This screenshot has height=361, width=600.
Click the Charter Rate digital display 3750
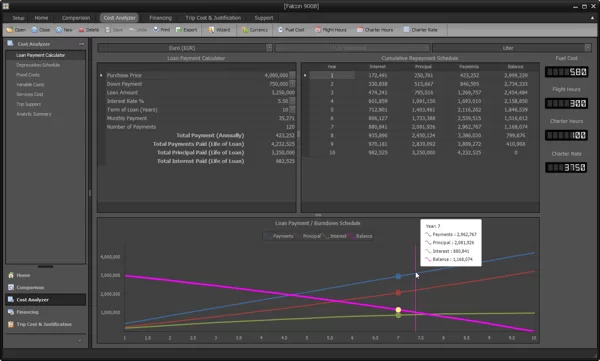[566, 167]
